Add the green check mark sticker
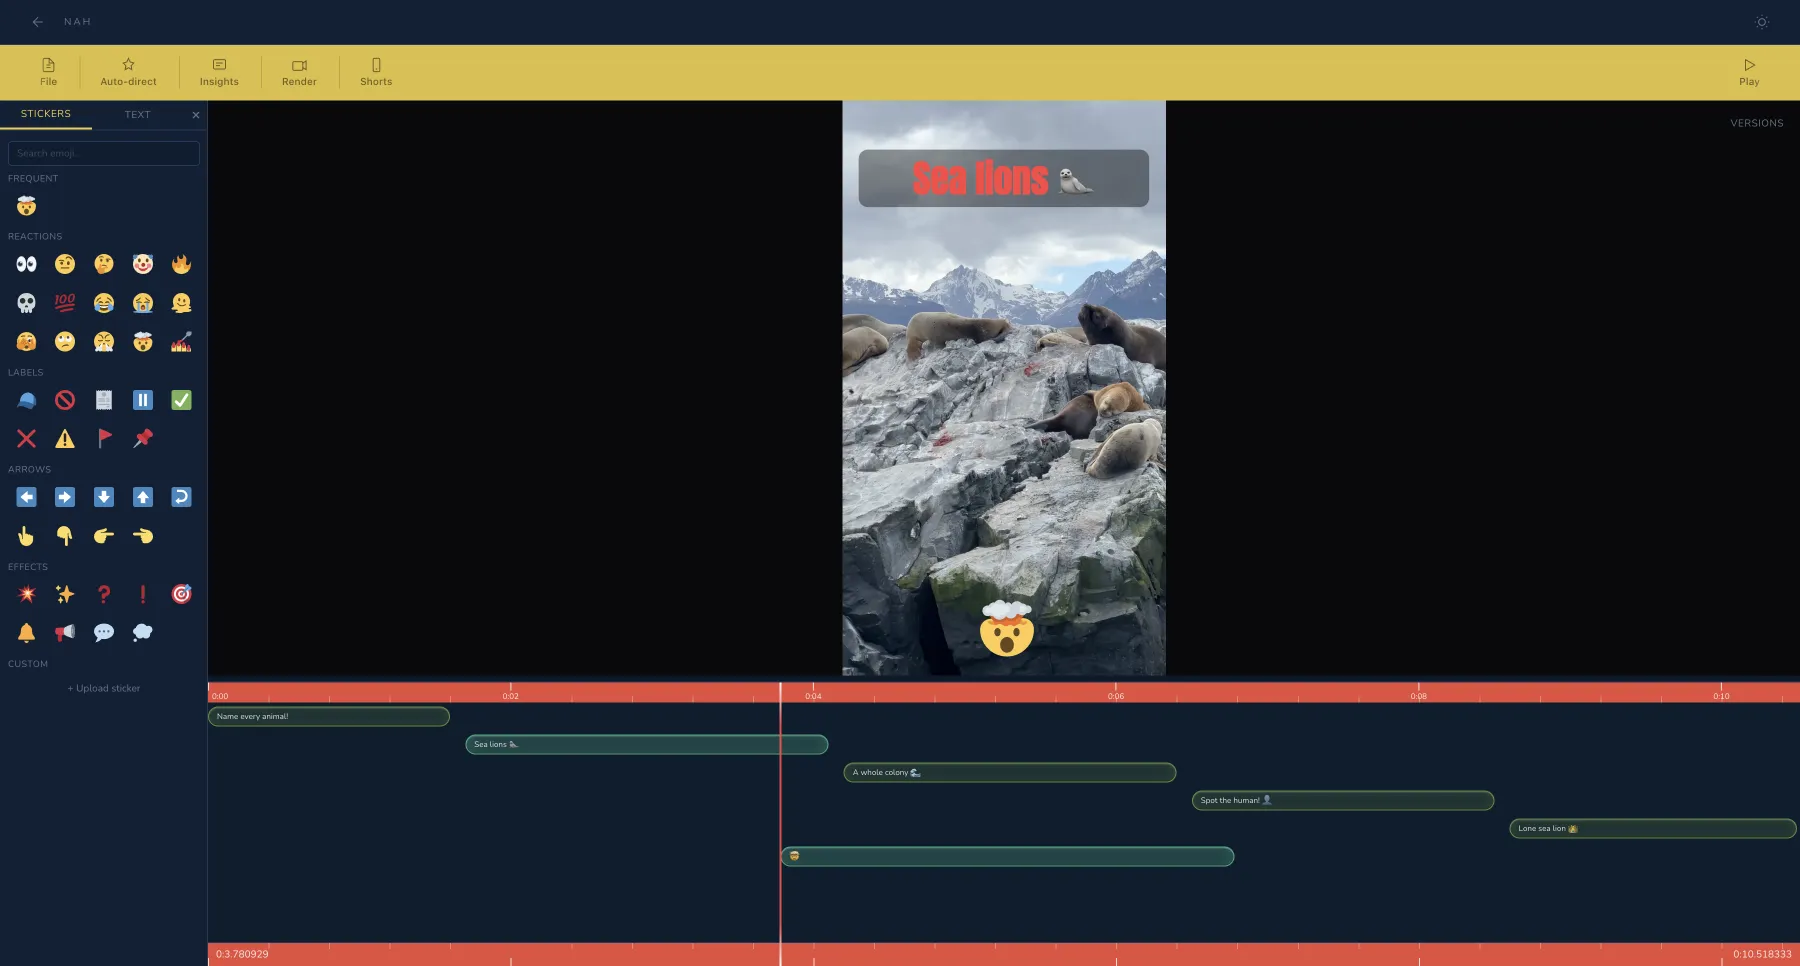Image resolution: width=1800 pixels, height=966 pixels. pos(181,400)
